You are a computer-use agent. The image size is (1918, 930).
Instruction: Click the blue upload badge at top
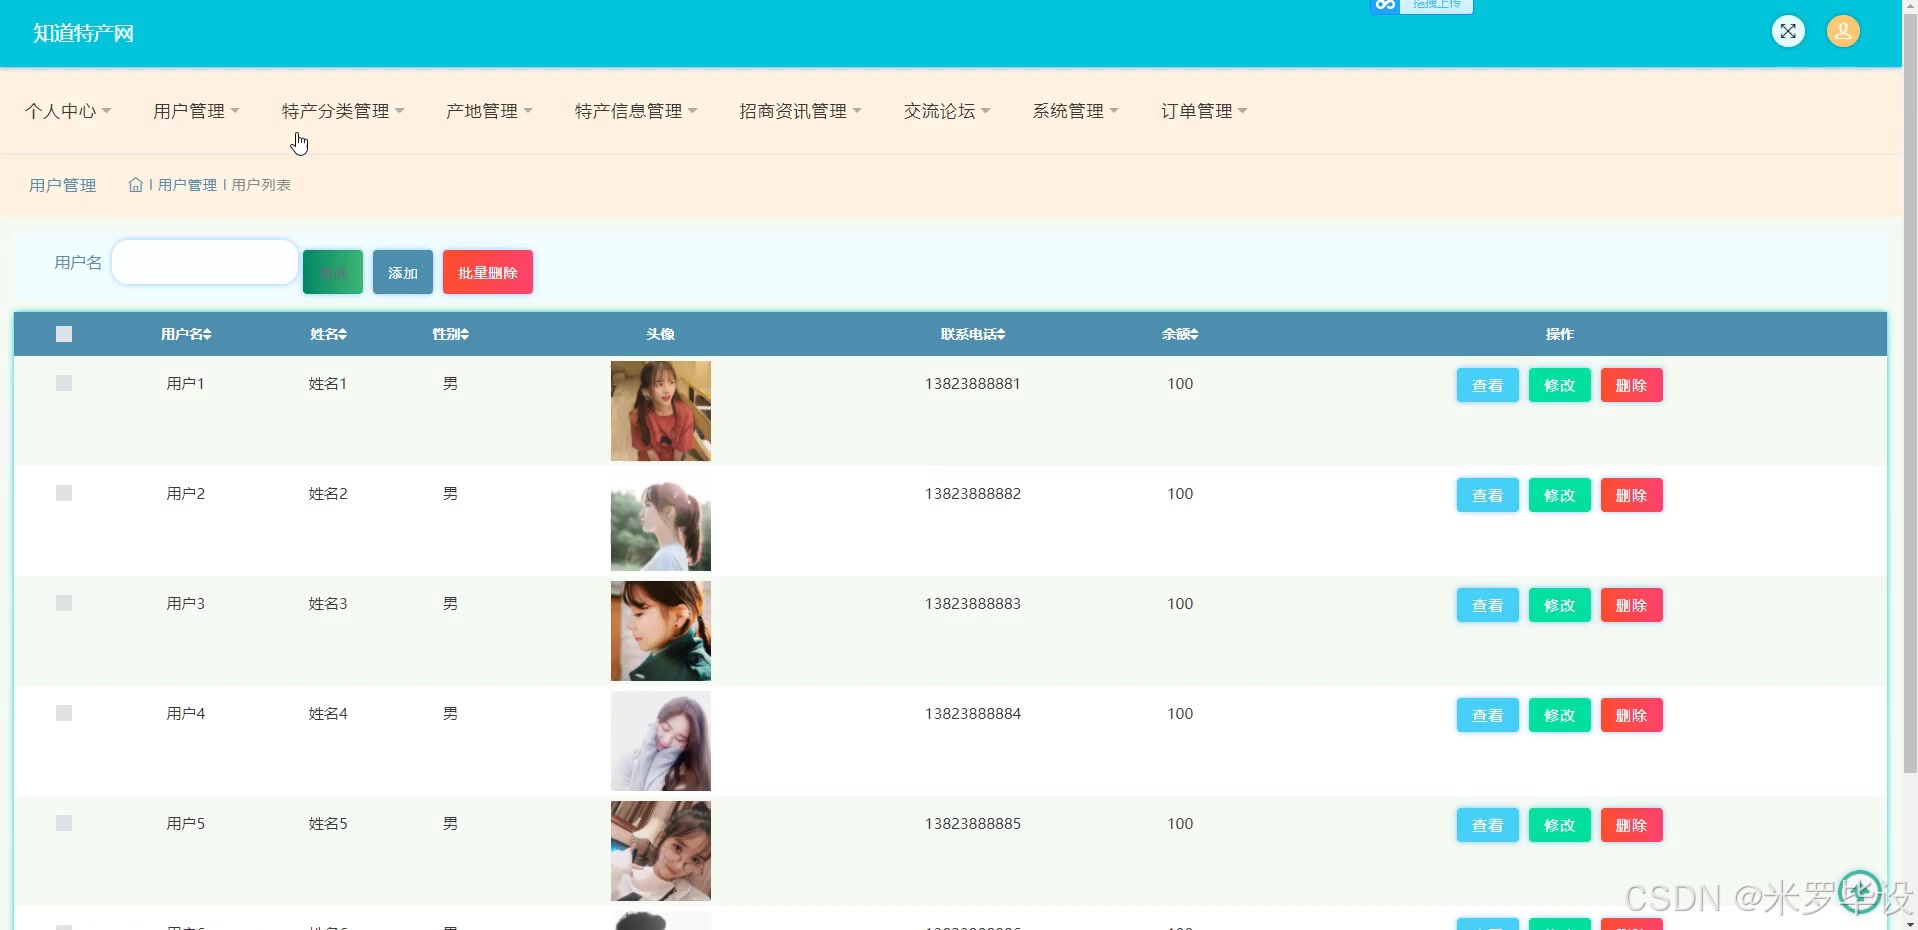click(1421, 6)
